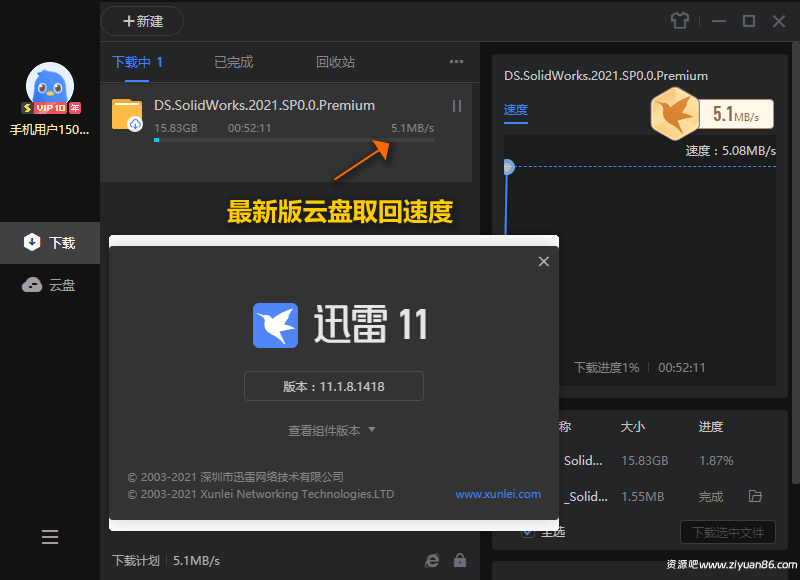Open the www.xunlei.com link
Viewport: 800px width, 580px height.
498,494
